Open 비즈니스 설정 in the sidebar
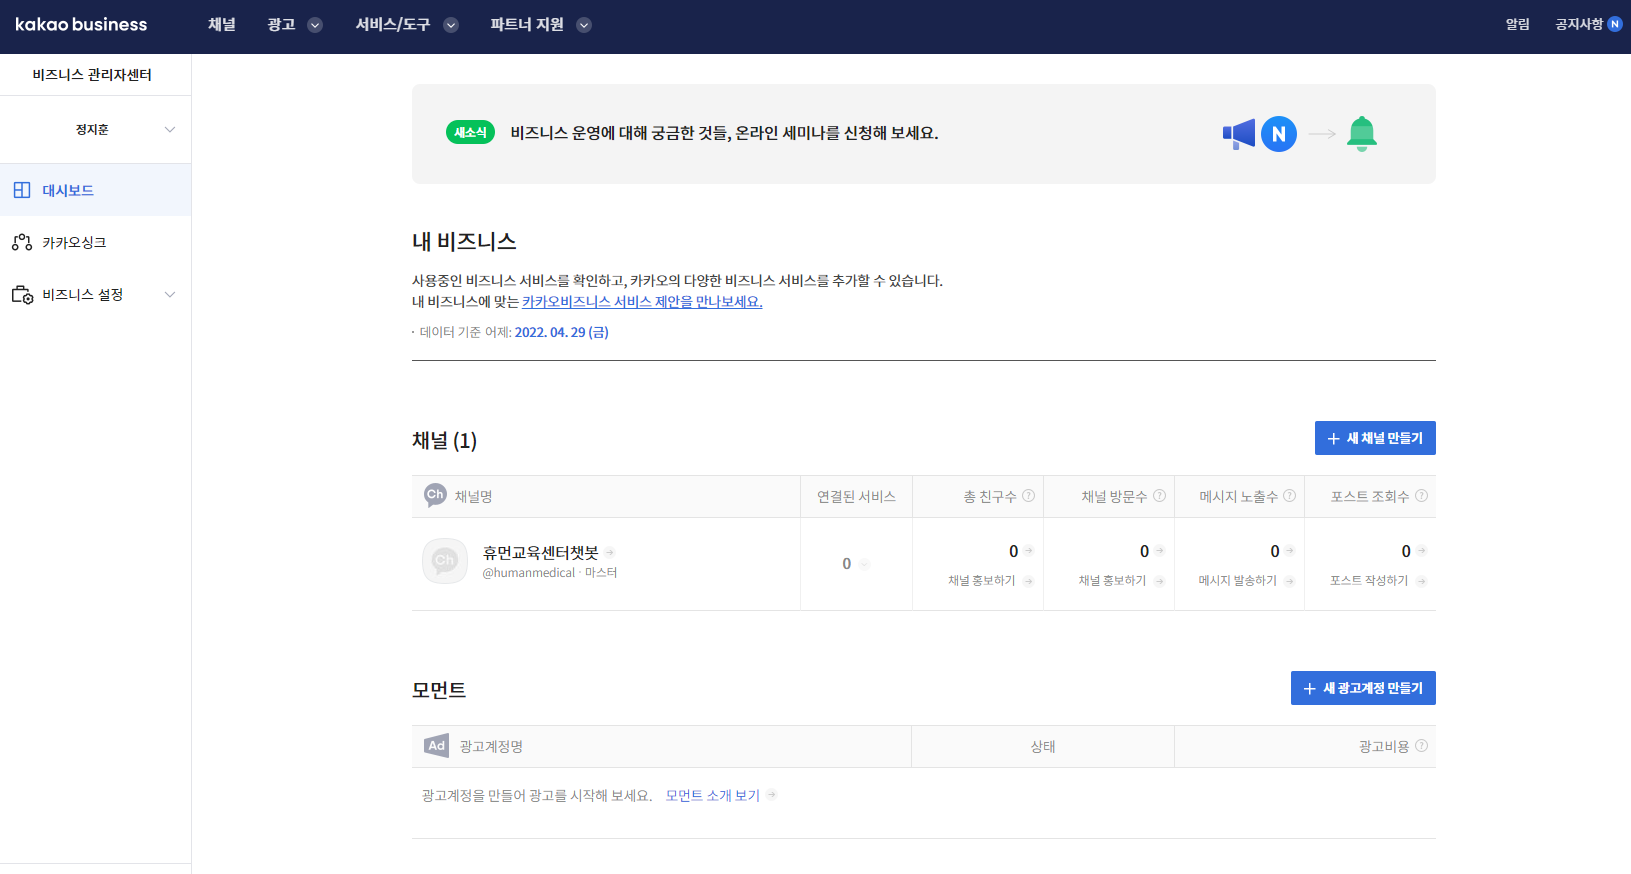 pos(96,294)
